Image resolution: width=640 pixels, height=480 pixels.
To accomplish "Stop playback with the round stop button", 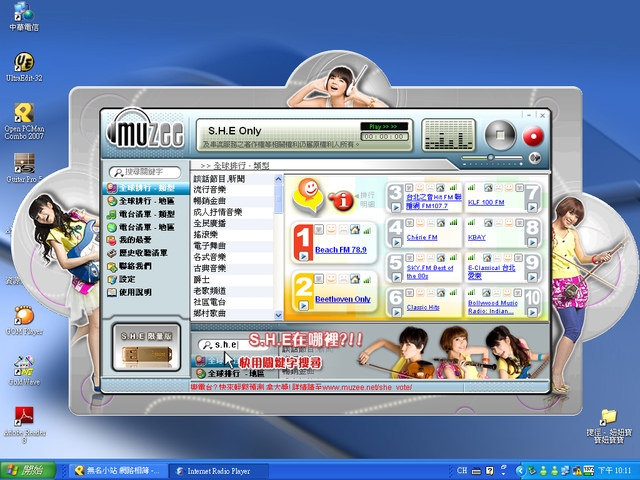I will pos(500,136).
